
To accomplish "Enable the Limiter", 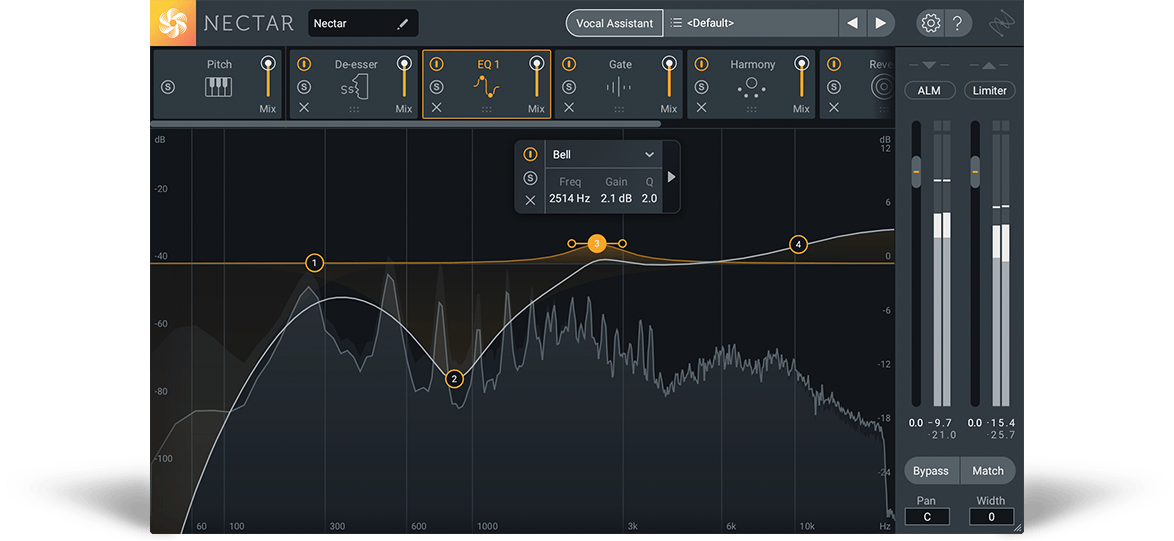I will [x=990, y=91].
